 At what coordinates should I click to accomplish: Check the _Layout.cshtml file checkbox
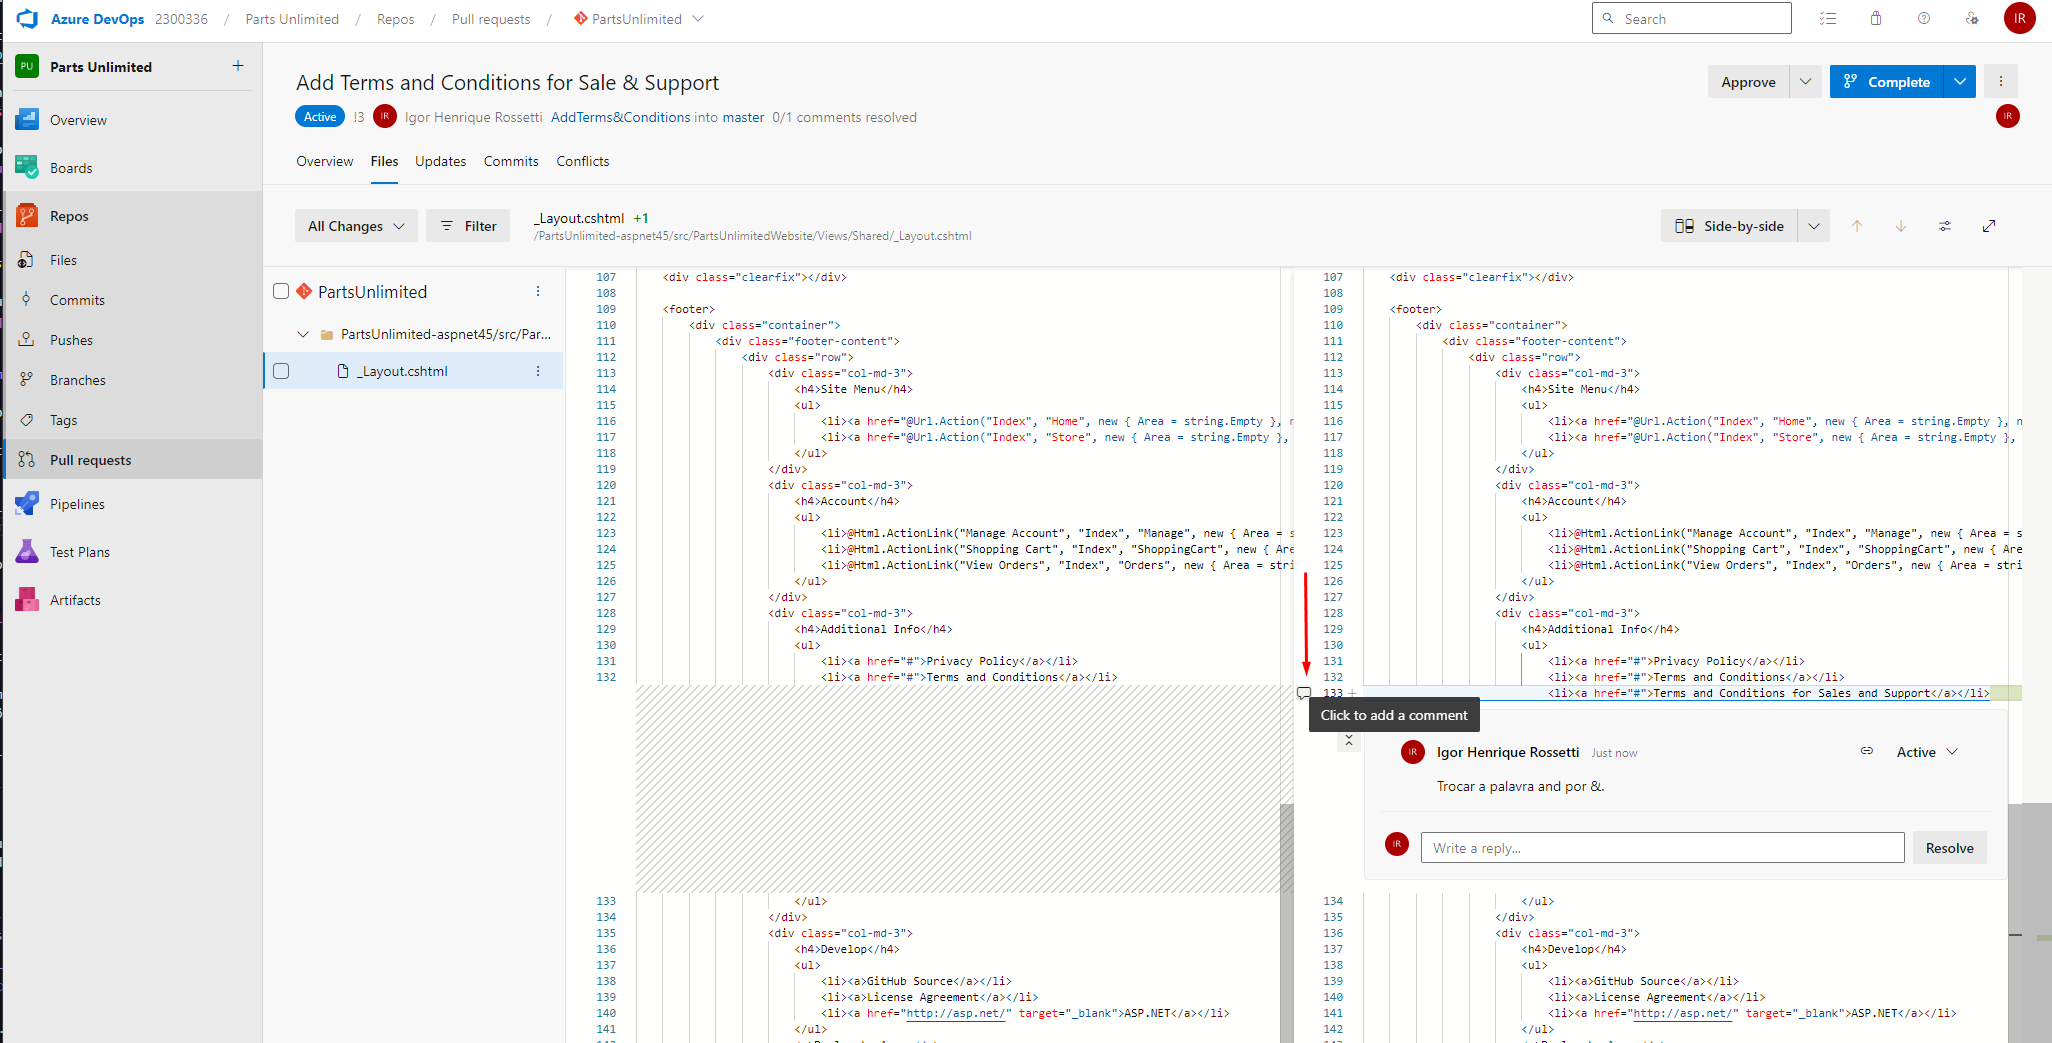pos(281,371)
